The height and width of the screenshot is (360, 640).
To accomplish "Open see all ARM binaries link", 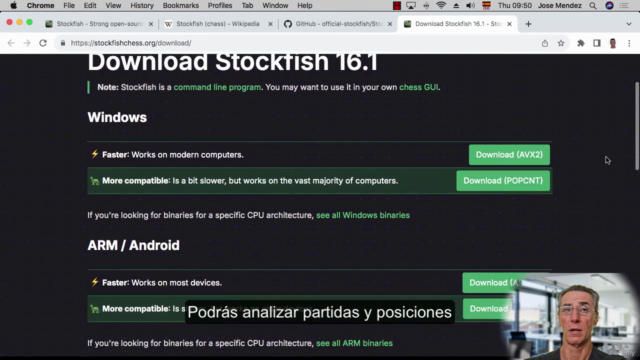I will (x=354, y=343).
